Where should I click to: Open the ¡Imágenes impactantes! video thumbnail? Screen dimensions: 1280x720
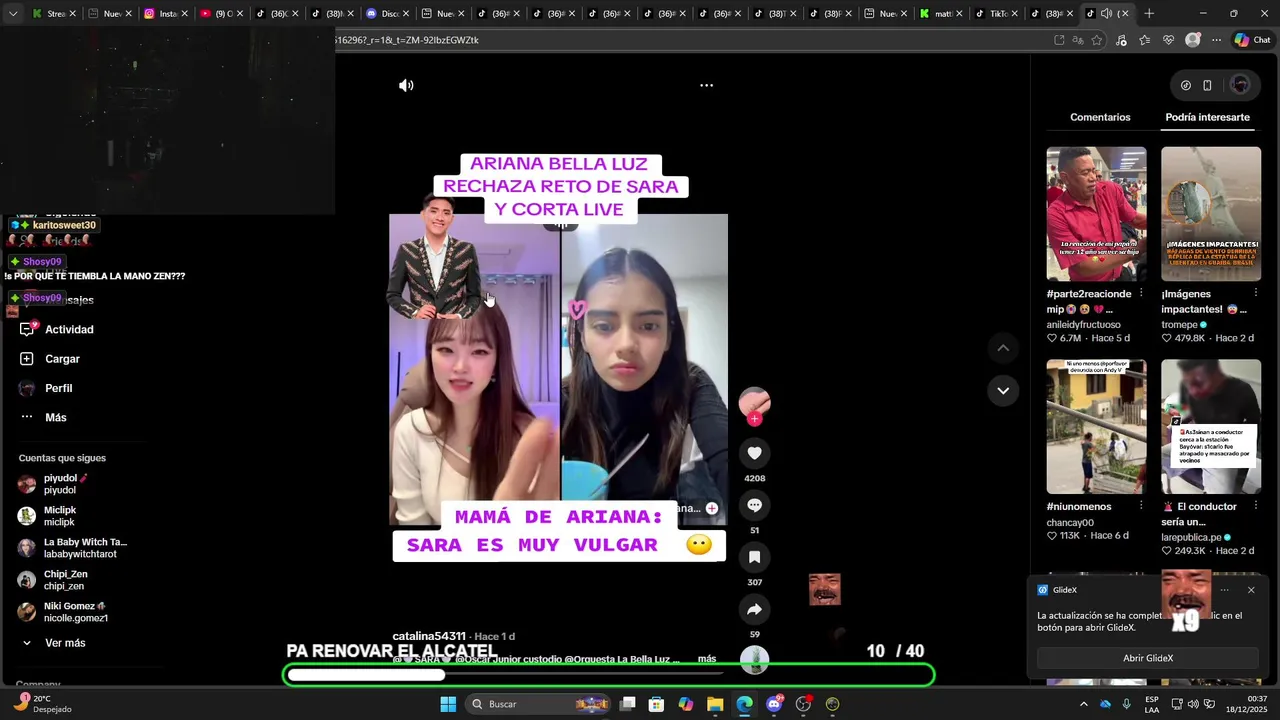[1211, 214]
